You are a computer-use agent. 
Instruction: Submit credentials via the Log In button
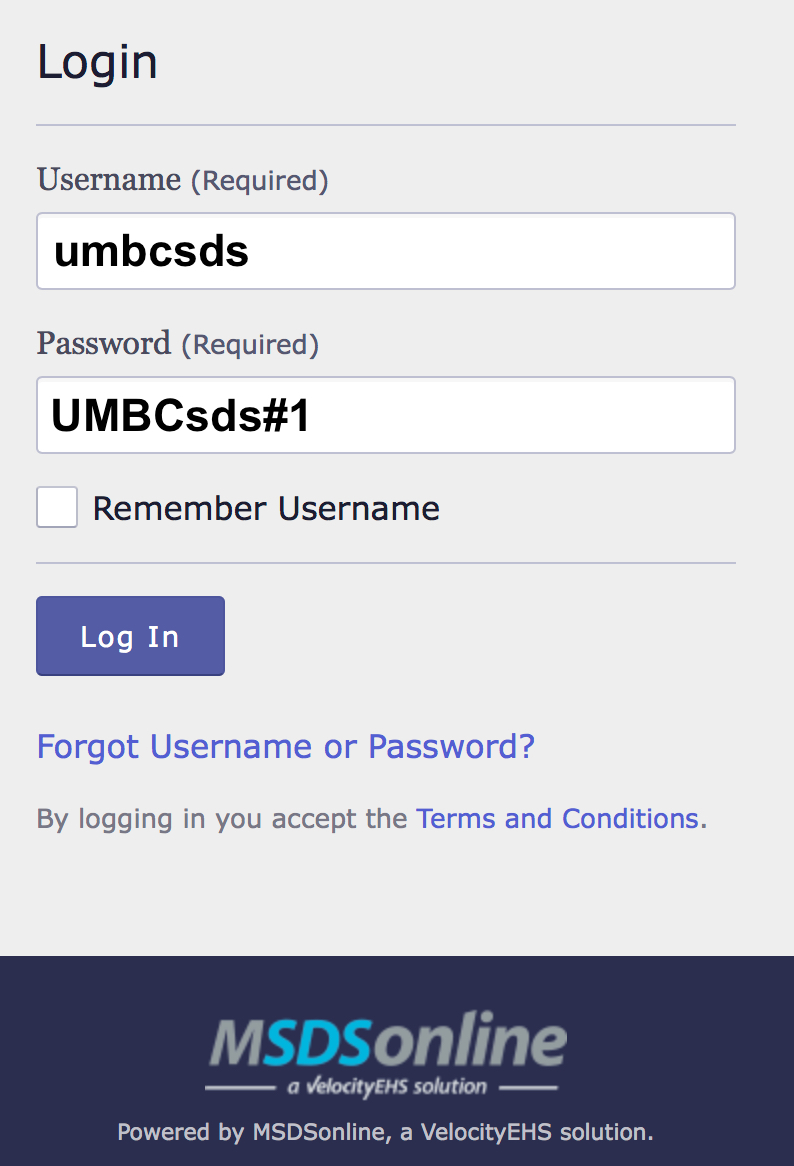pyautogui.click(x=130, y=635)
